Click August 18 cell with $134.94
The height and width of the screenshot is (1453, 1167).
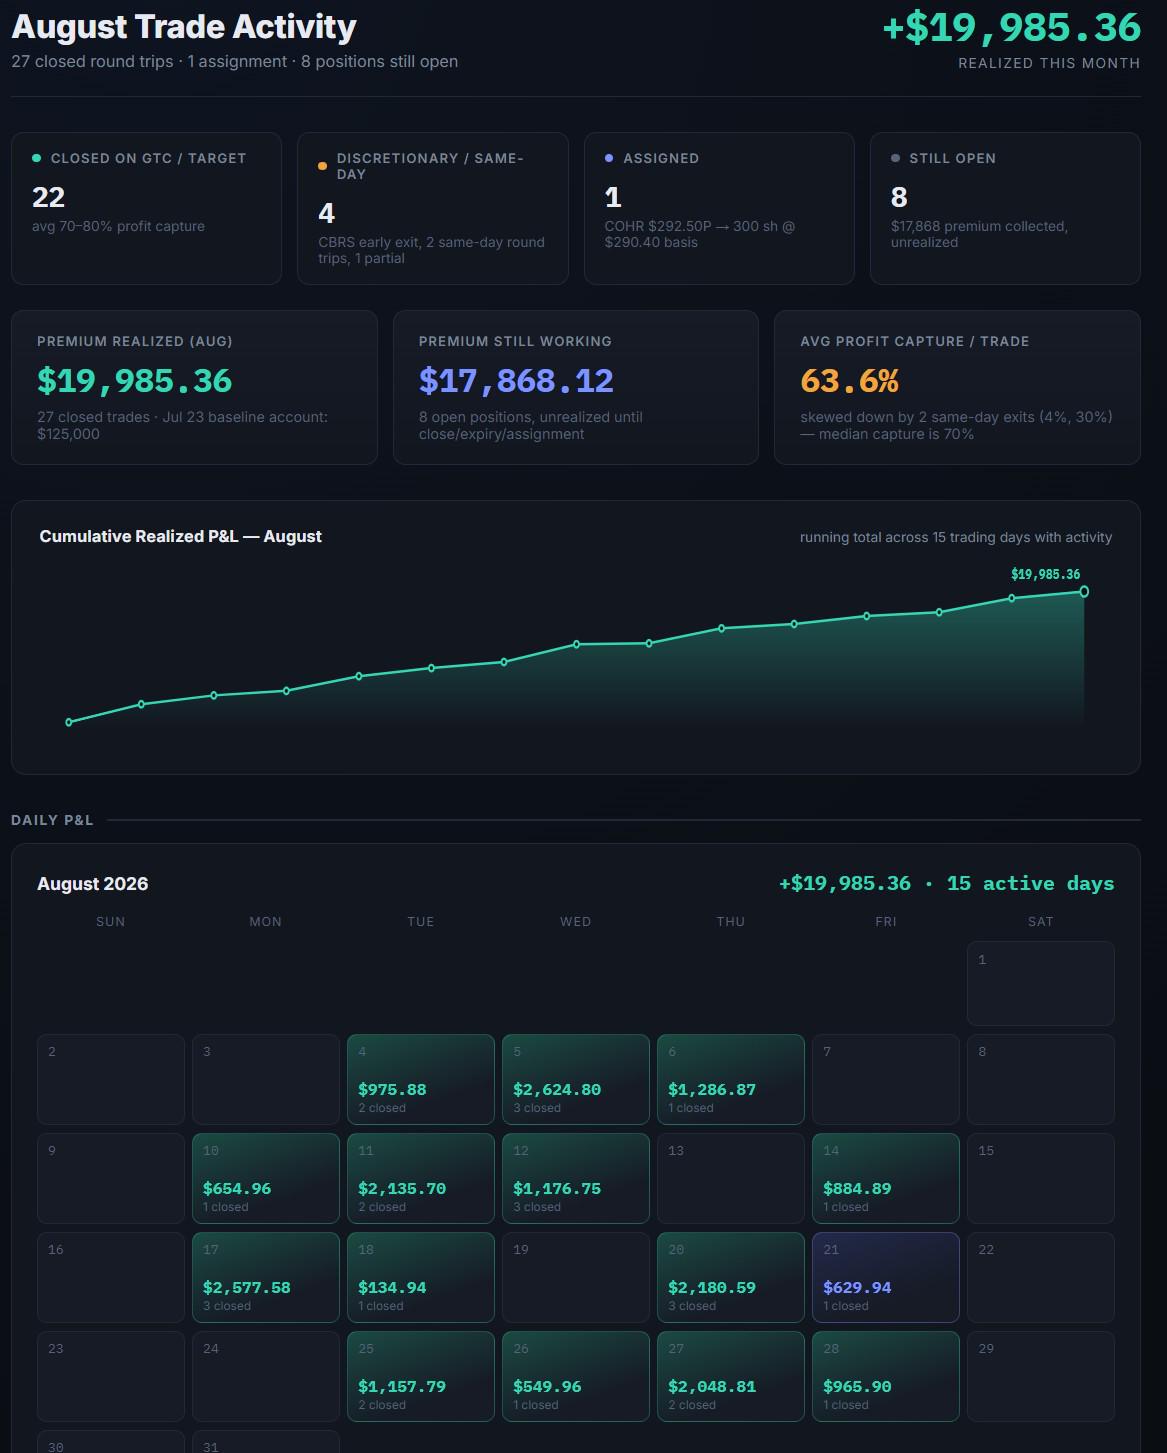(x=421, y=1277)
